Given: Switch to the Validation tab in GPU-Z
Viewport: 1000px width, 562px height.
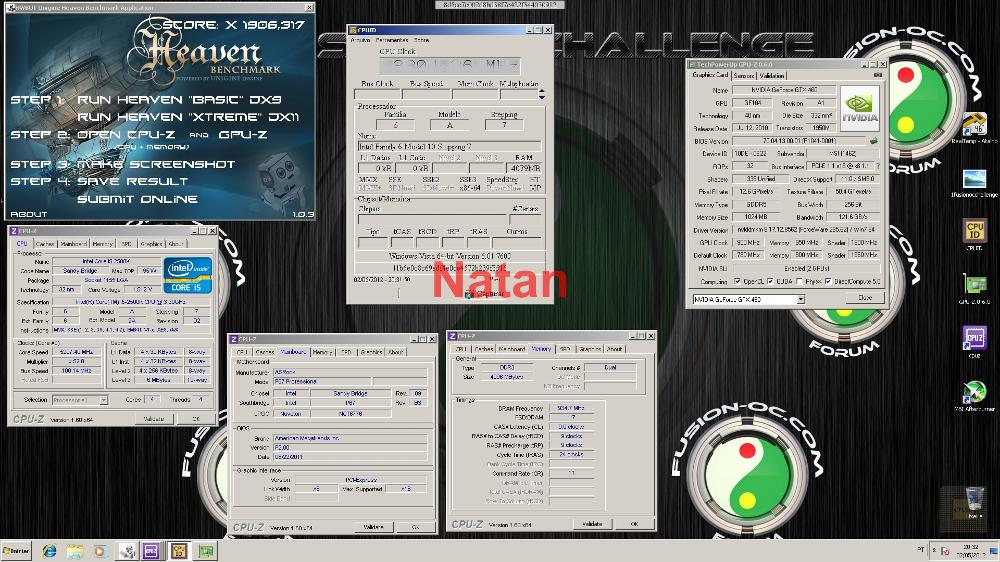Looking at the screenshot, I should click(772, 75).
